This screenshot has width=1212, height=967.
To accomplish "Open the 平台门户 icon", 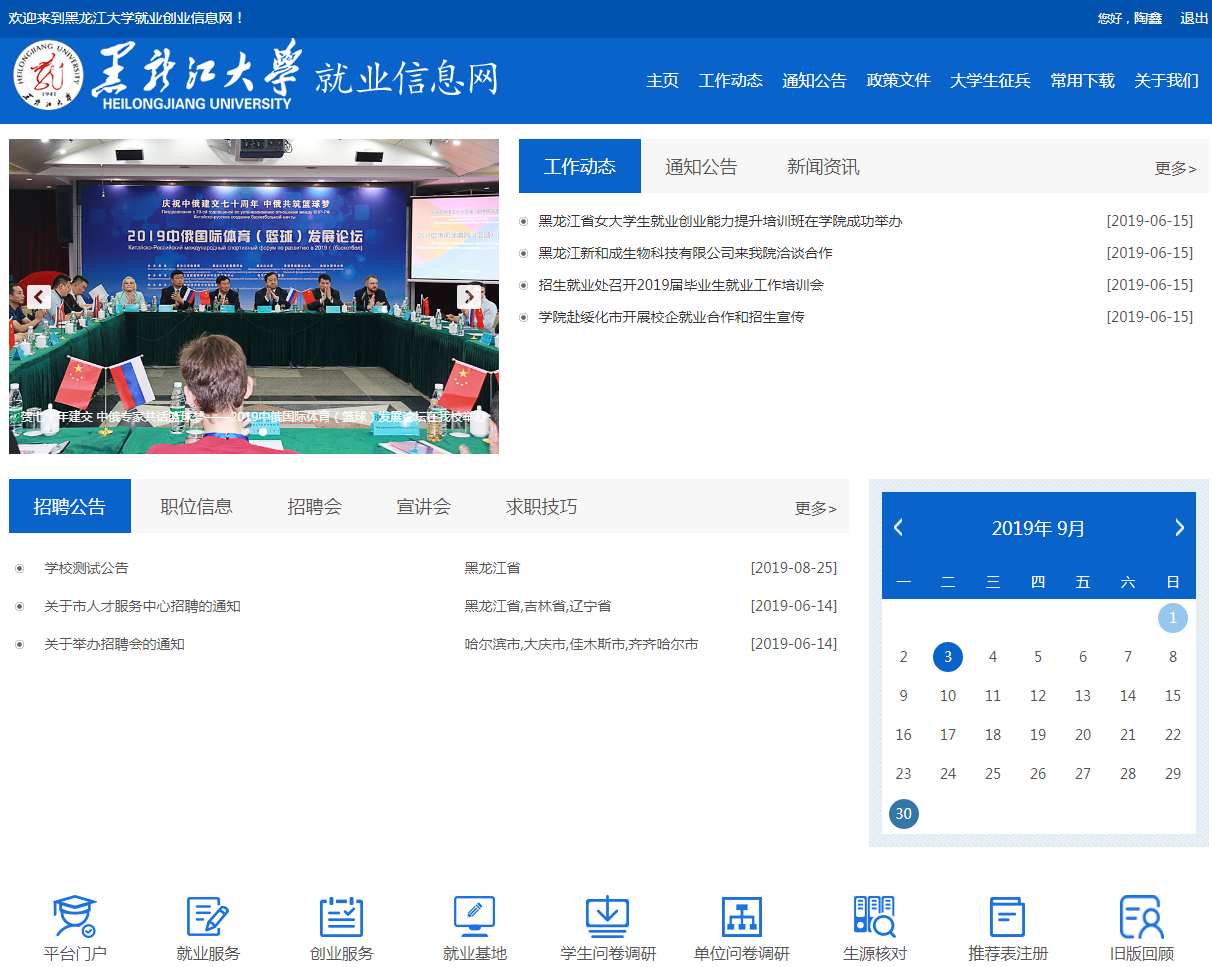I will [75, 917].
